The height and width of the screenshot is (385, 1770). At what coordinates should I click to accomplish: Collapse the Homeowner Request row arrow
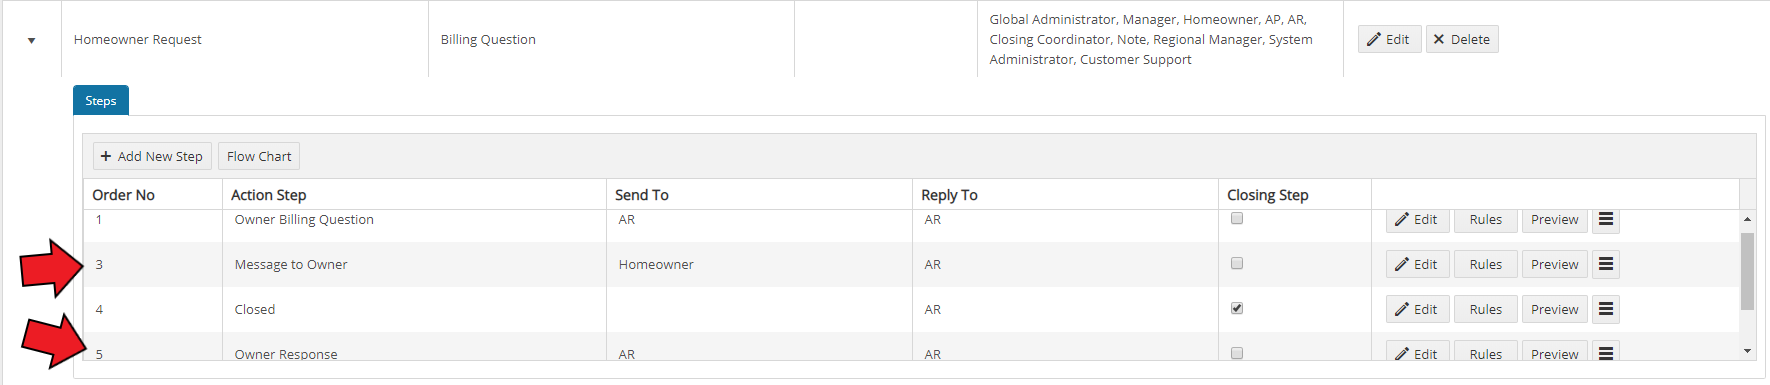pyautogui.click(x=32, y=41)
